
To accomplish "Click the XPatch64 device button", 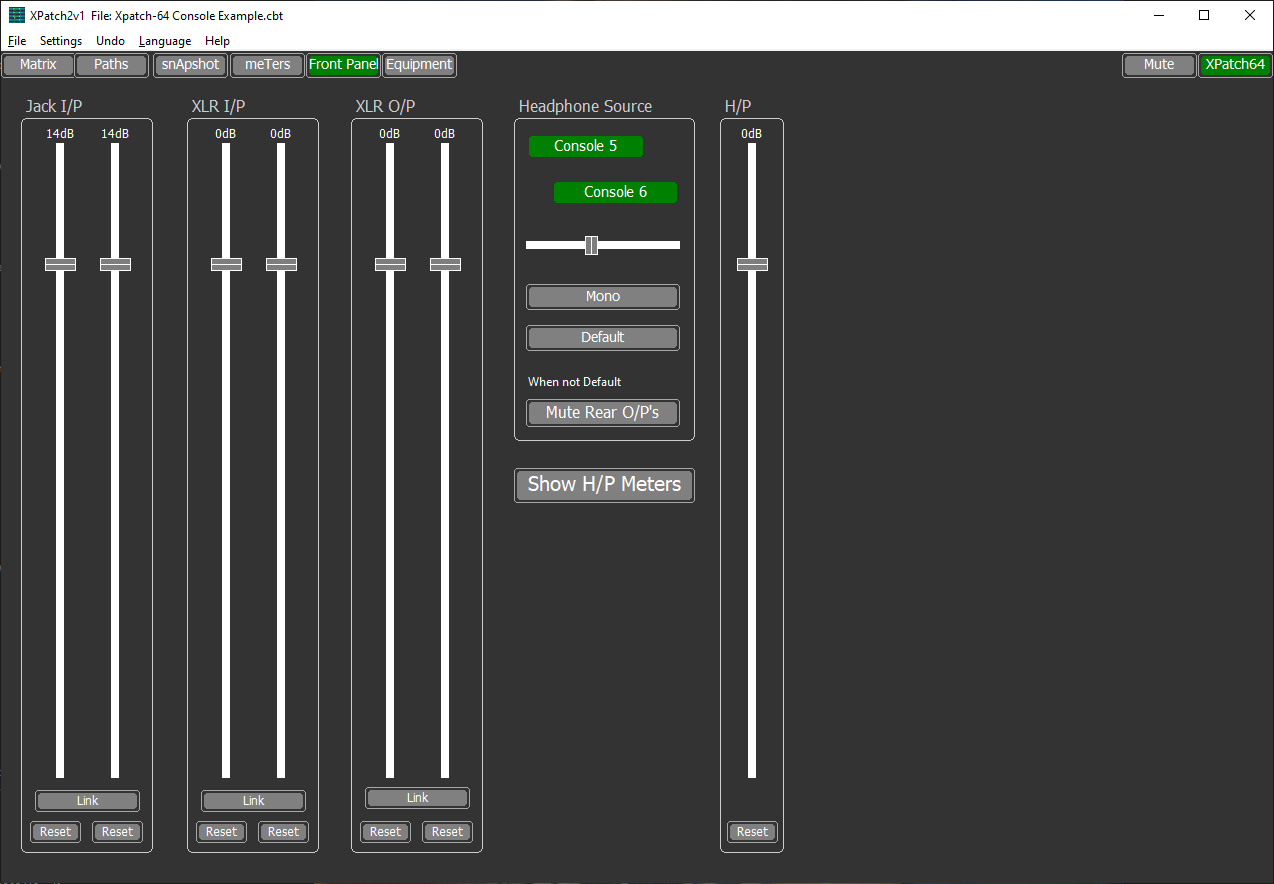I will (1235, 65).
